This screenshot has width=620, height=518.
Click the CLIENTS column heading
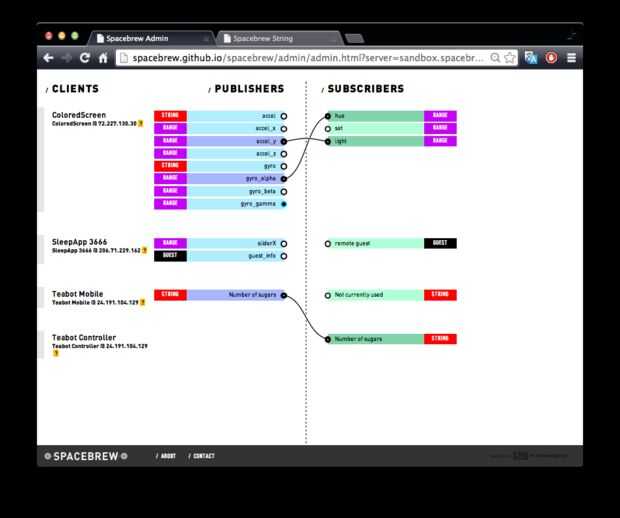75,89
